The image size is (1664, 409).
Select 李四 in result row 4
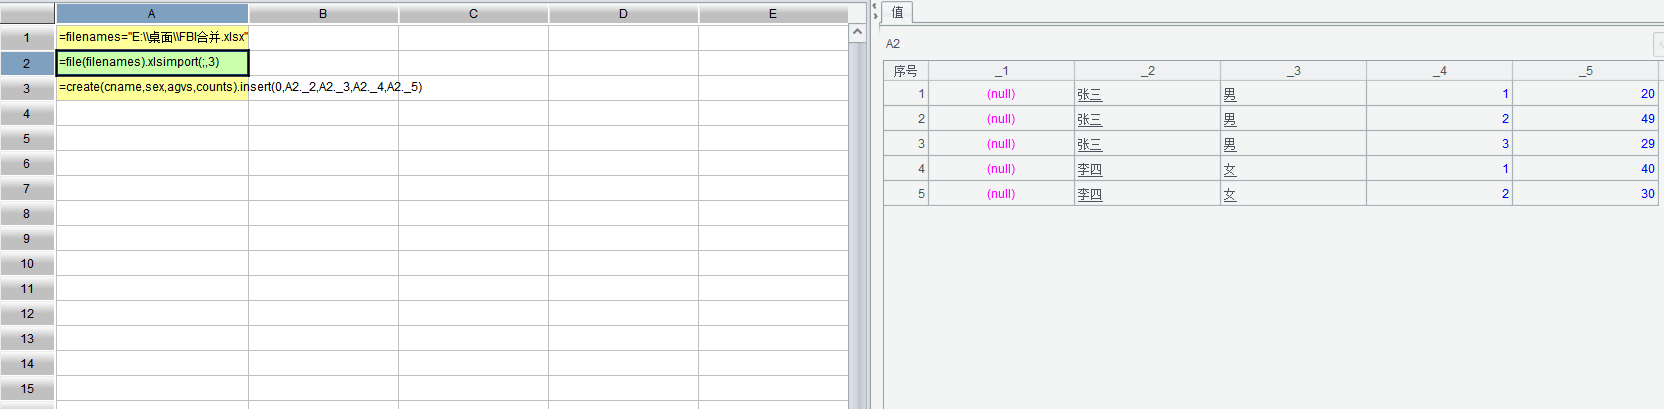(1147, 169)
